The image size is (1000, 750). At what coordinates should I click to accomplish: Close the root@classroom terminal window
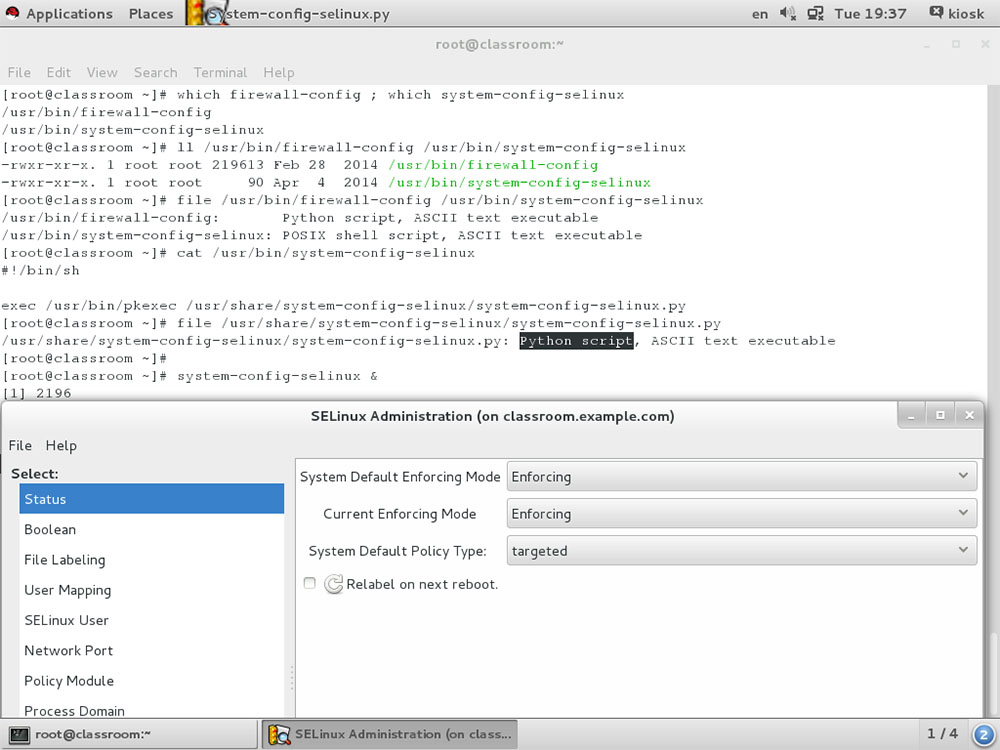pyautogui.click(x=985, y=44)
